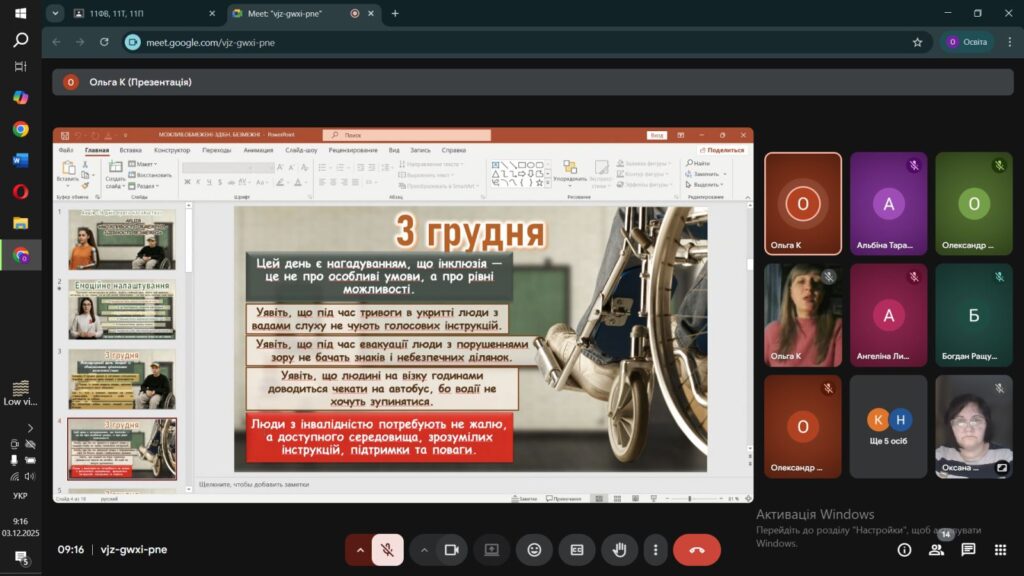Open more options three-dot menu
Image resolution: width=1024 pixels, height=576 pixels.
pos(655,550)
